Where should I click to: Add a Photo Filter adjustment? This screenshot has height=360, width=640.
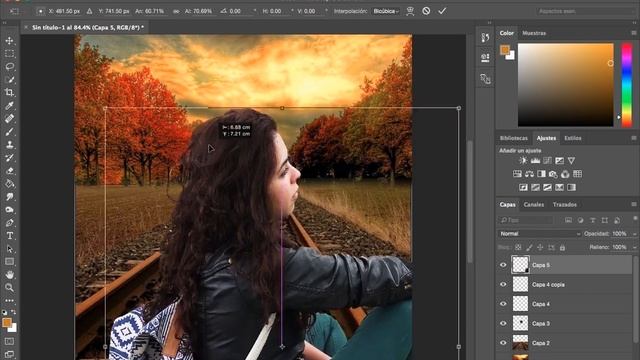click(553, 174)
